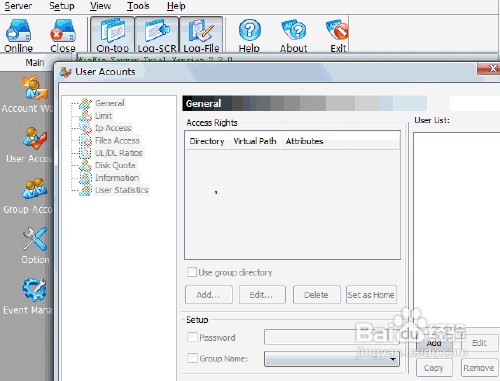Image resolution: width=500 pixels, height=381 pixels.
Task: Toggle the On-top toolbar button
Action: click(112, 35)
